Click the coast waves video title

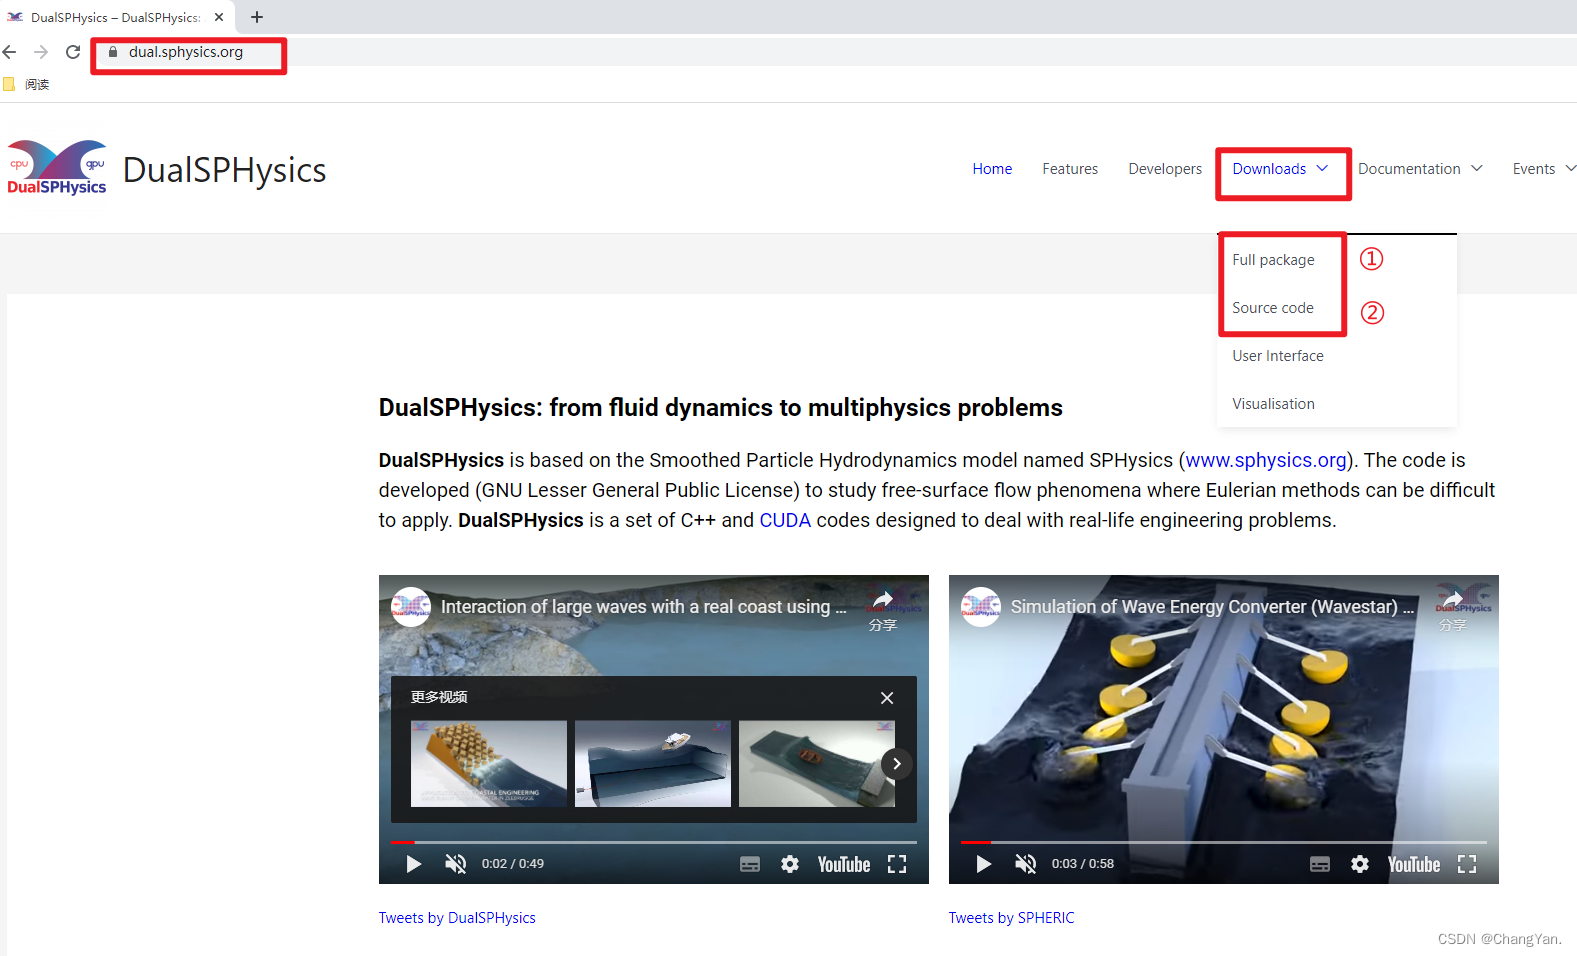(x=643, y=607)
